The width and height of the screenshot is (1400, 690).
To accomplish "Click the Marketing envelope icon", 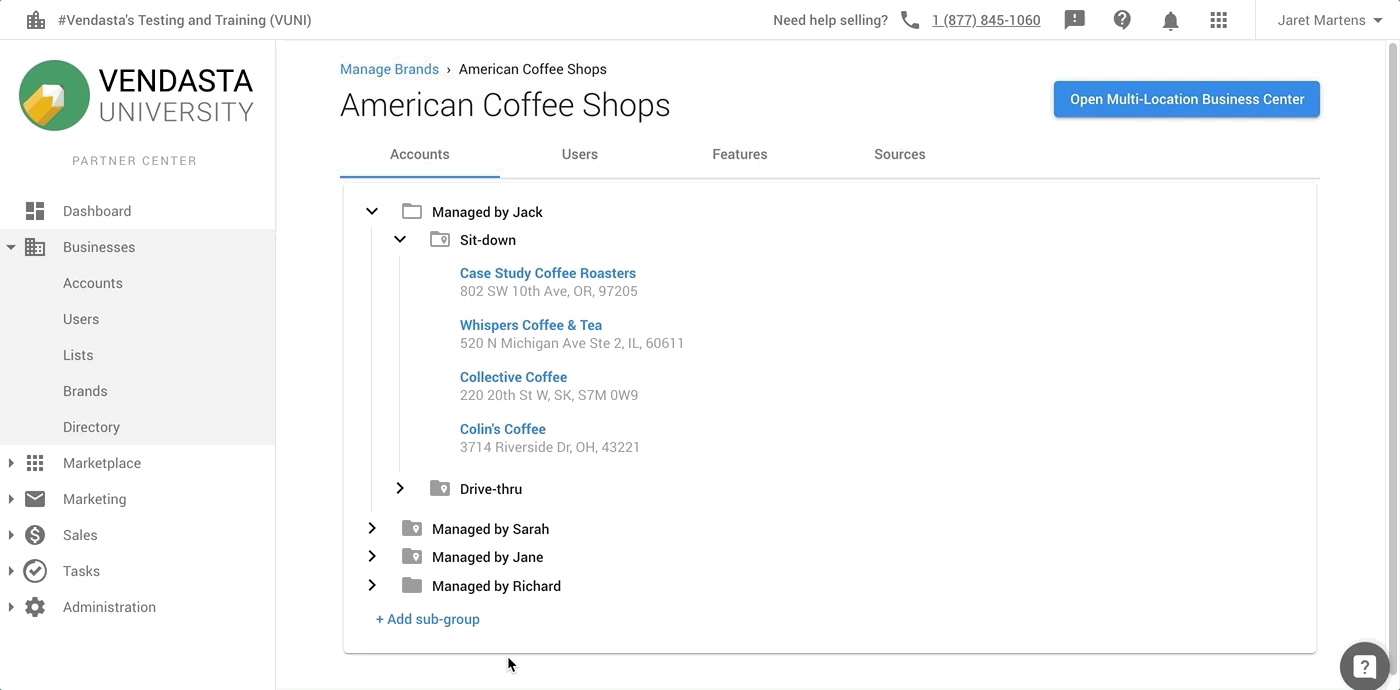I will [35, 499].
